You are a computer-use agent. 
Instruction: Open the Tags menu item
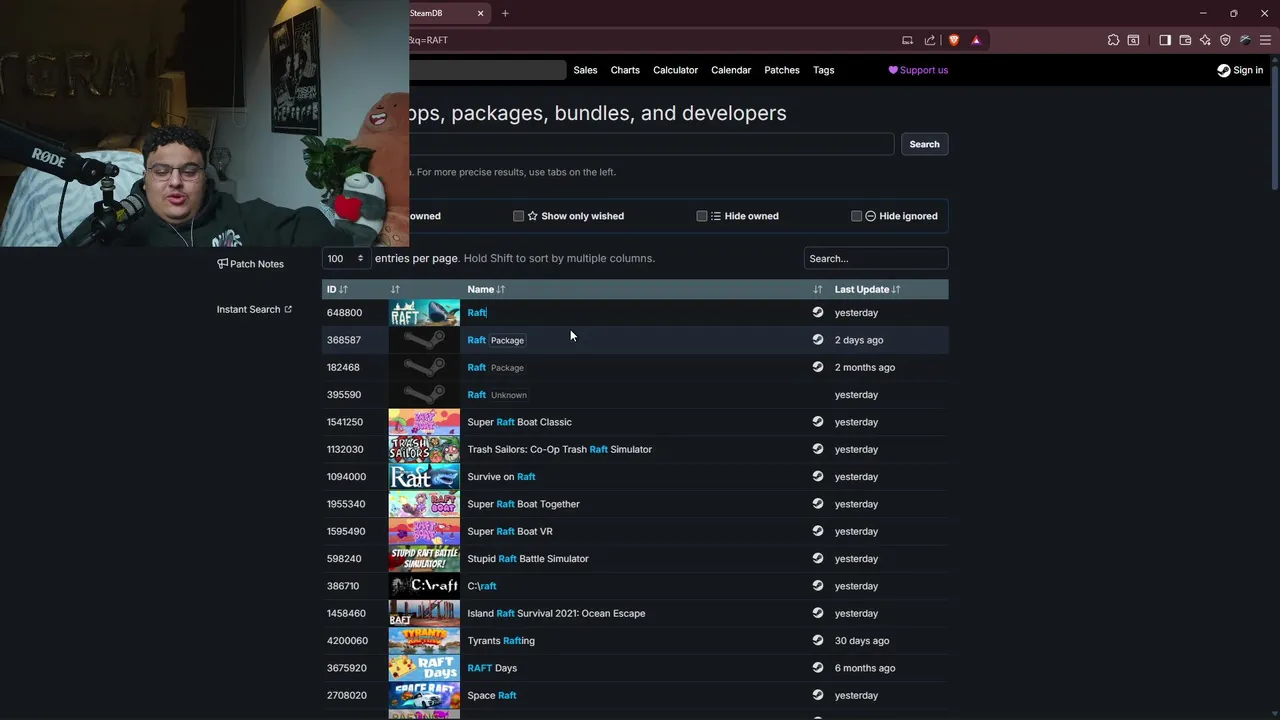coord(823,70)
